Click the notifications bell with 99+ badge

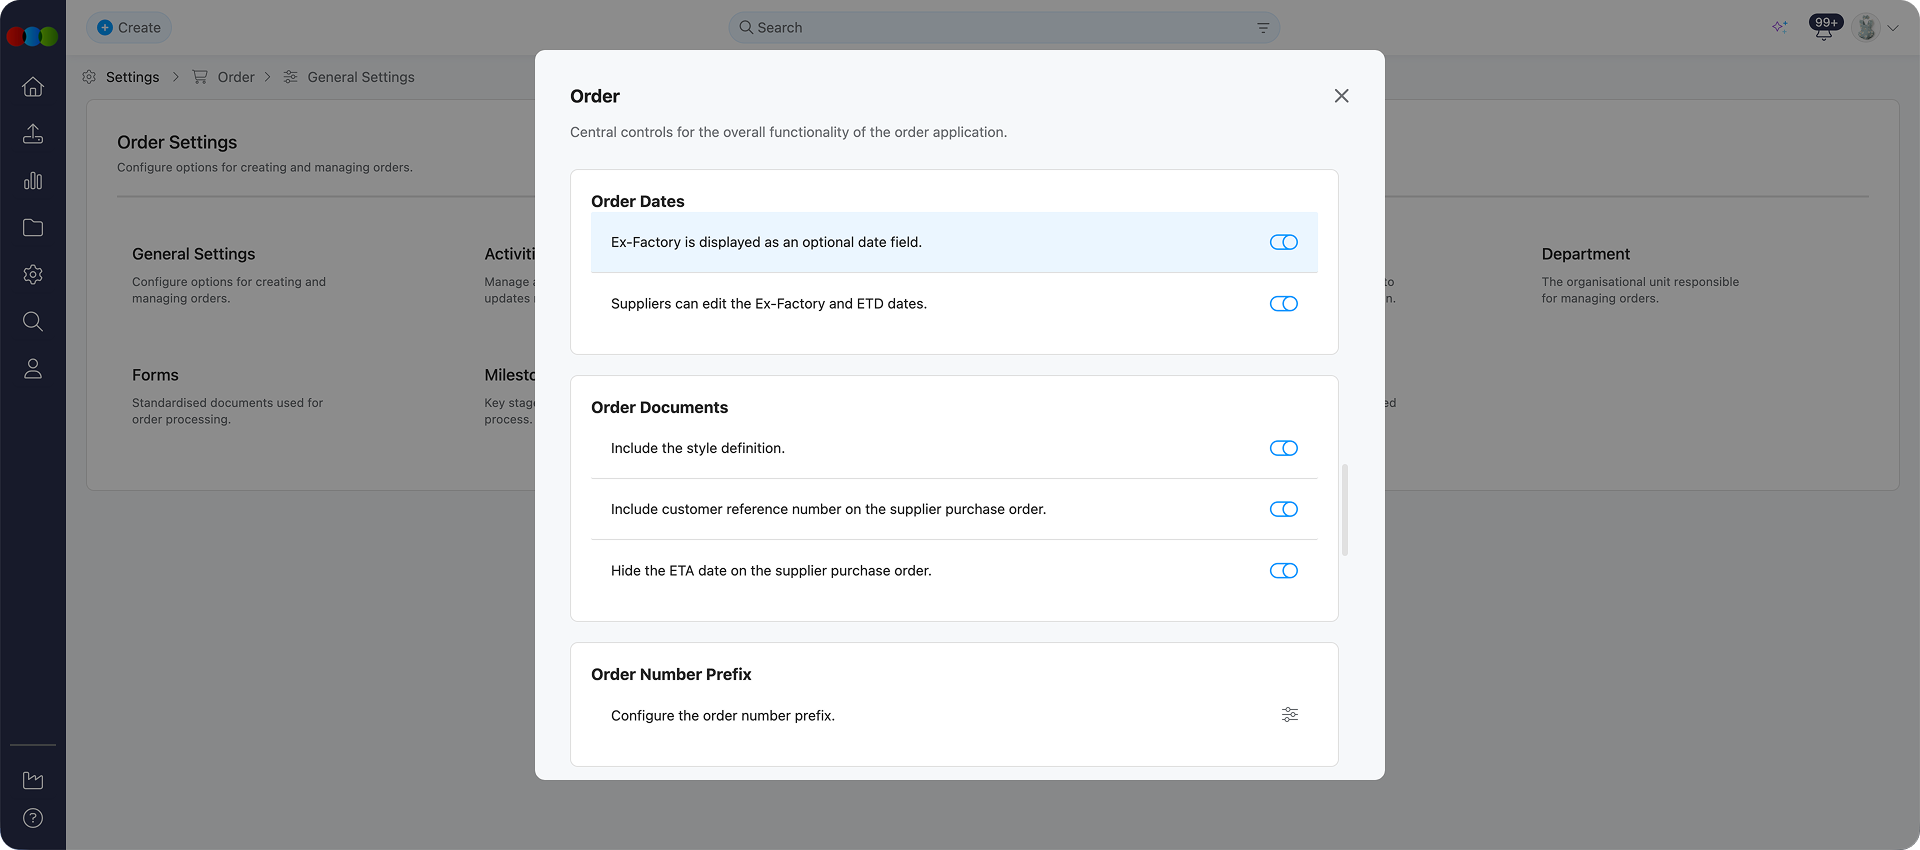[1824, 29]
